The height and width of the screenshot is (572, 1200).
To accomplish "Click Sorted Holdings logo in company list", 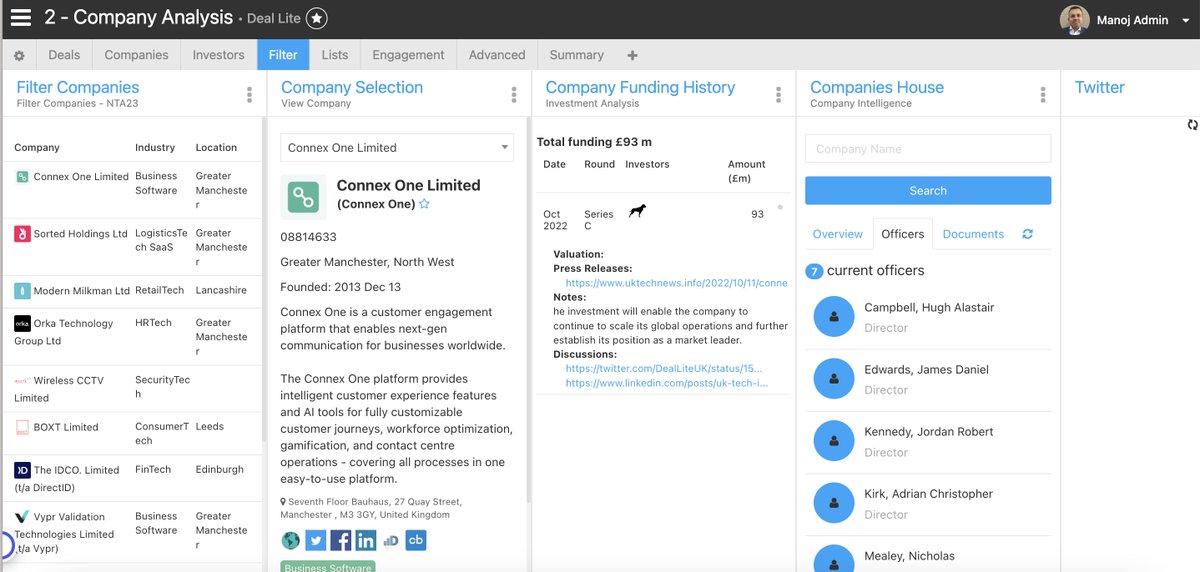I will click(22, 234).
